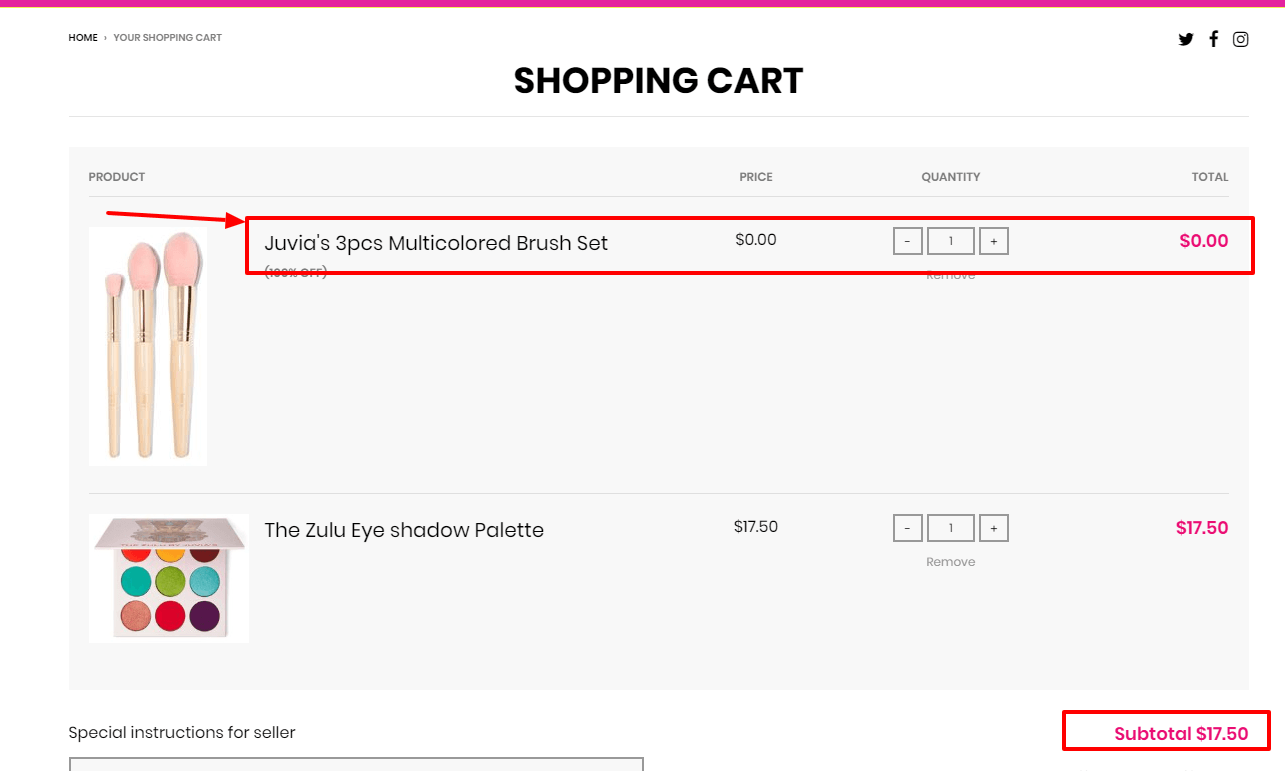Open The Zulu Eye shadow Palette product

coord(404,530)
